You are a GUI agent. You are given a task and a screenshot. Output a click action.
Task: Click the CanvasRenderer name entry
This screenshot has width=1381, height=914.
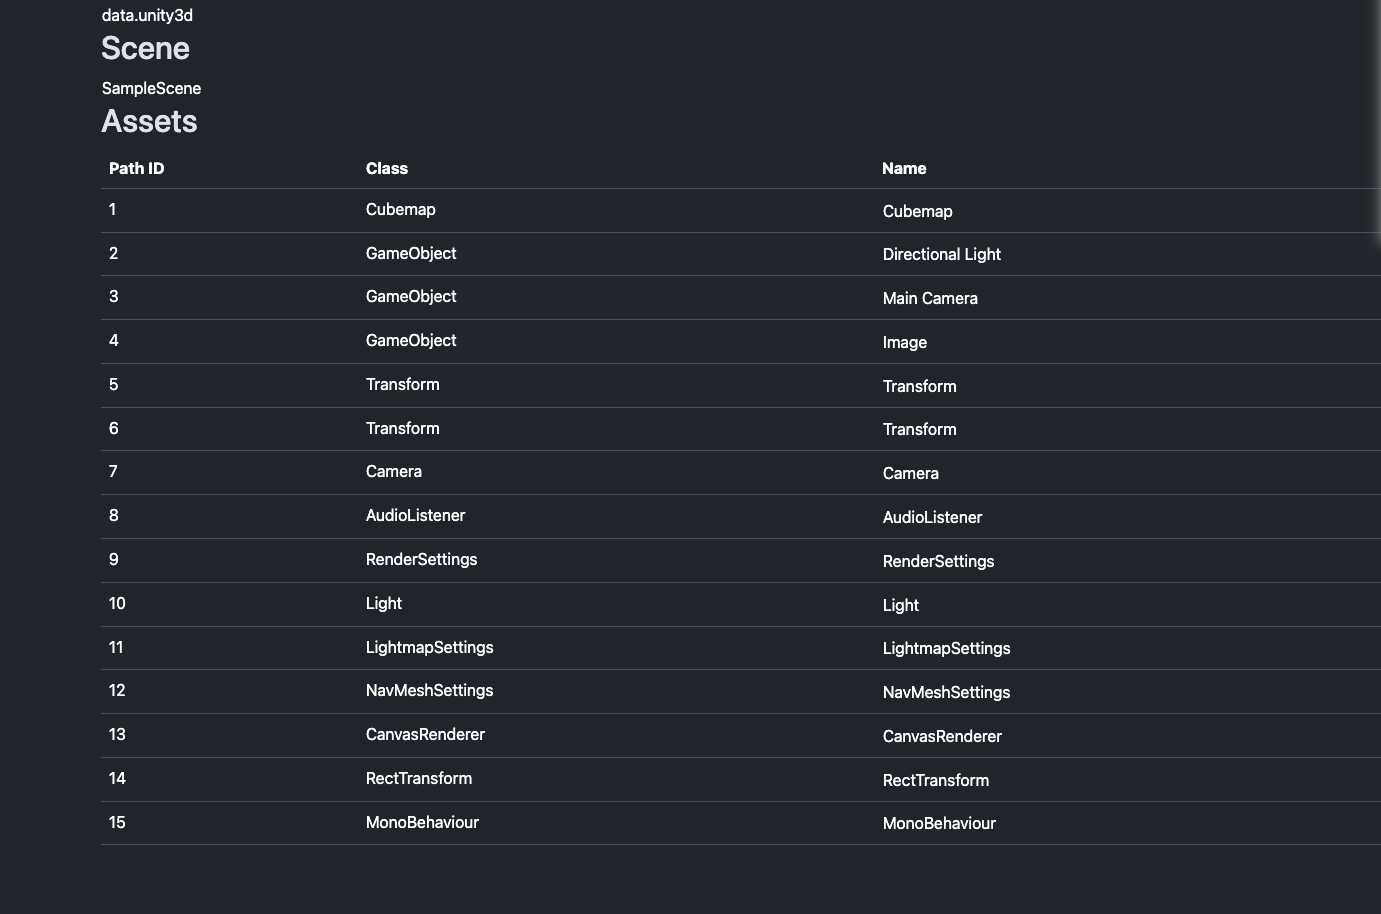942,736
